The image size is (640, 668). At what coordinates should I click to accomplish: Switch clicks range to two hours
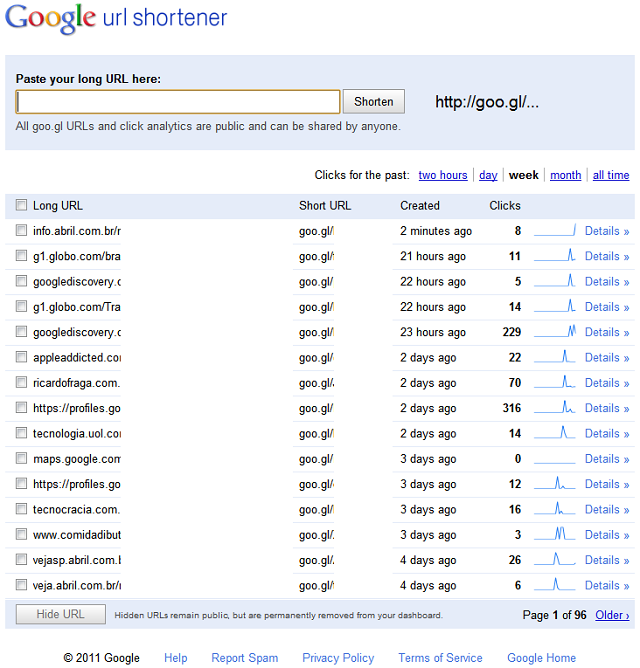[443, 175]
